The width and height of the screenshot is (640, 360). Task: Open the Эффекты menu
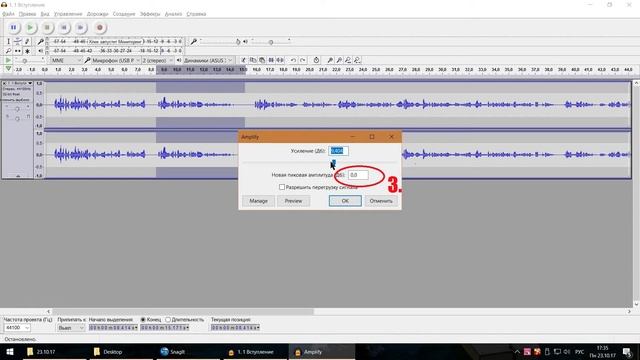click(150, 14)
